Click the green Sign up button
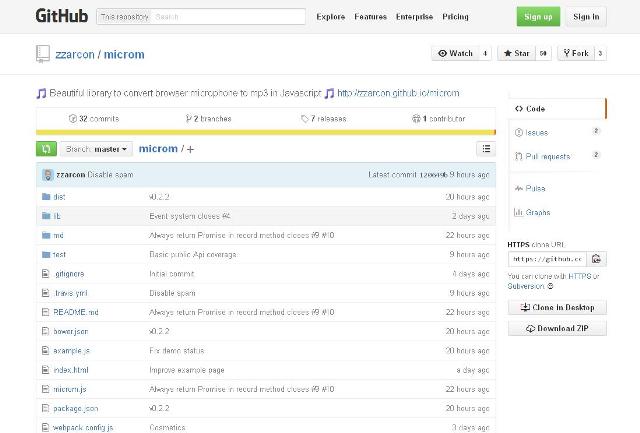Viewport: 640px width, 433px height. click(x=538, y=17)
